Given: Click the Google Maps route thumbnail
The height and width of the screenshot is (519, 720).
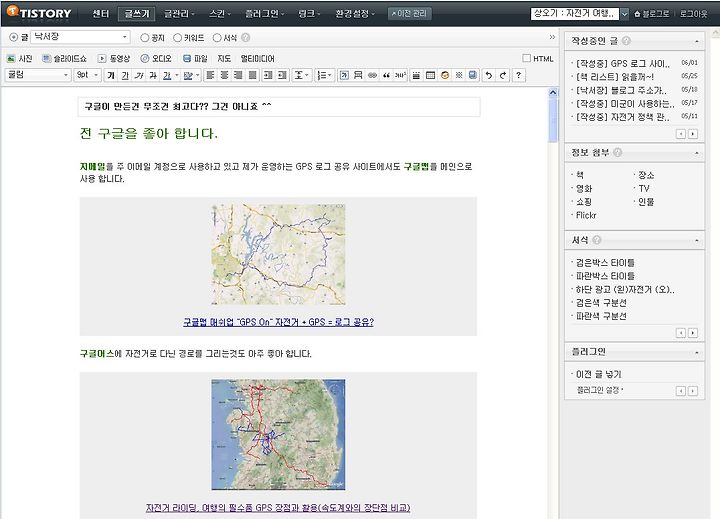Looking at the screenshot, I should (x=278, y=254).
